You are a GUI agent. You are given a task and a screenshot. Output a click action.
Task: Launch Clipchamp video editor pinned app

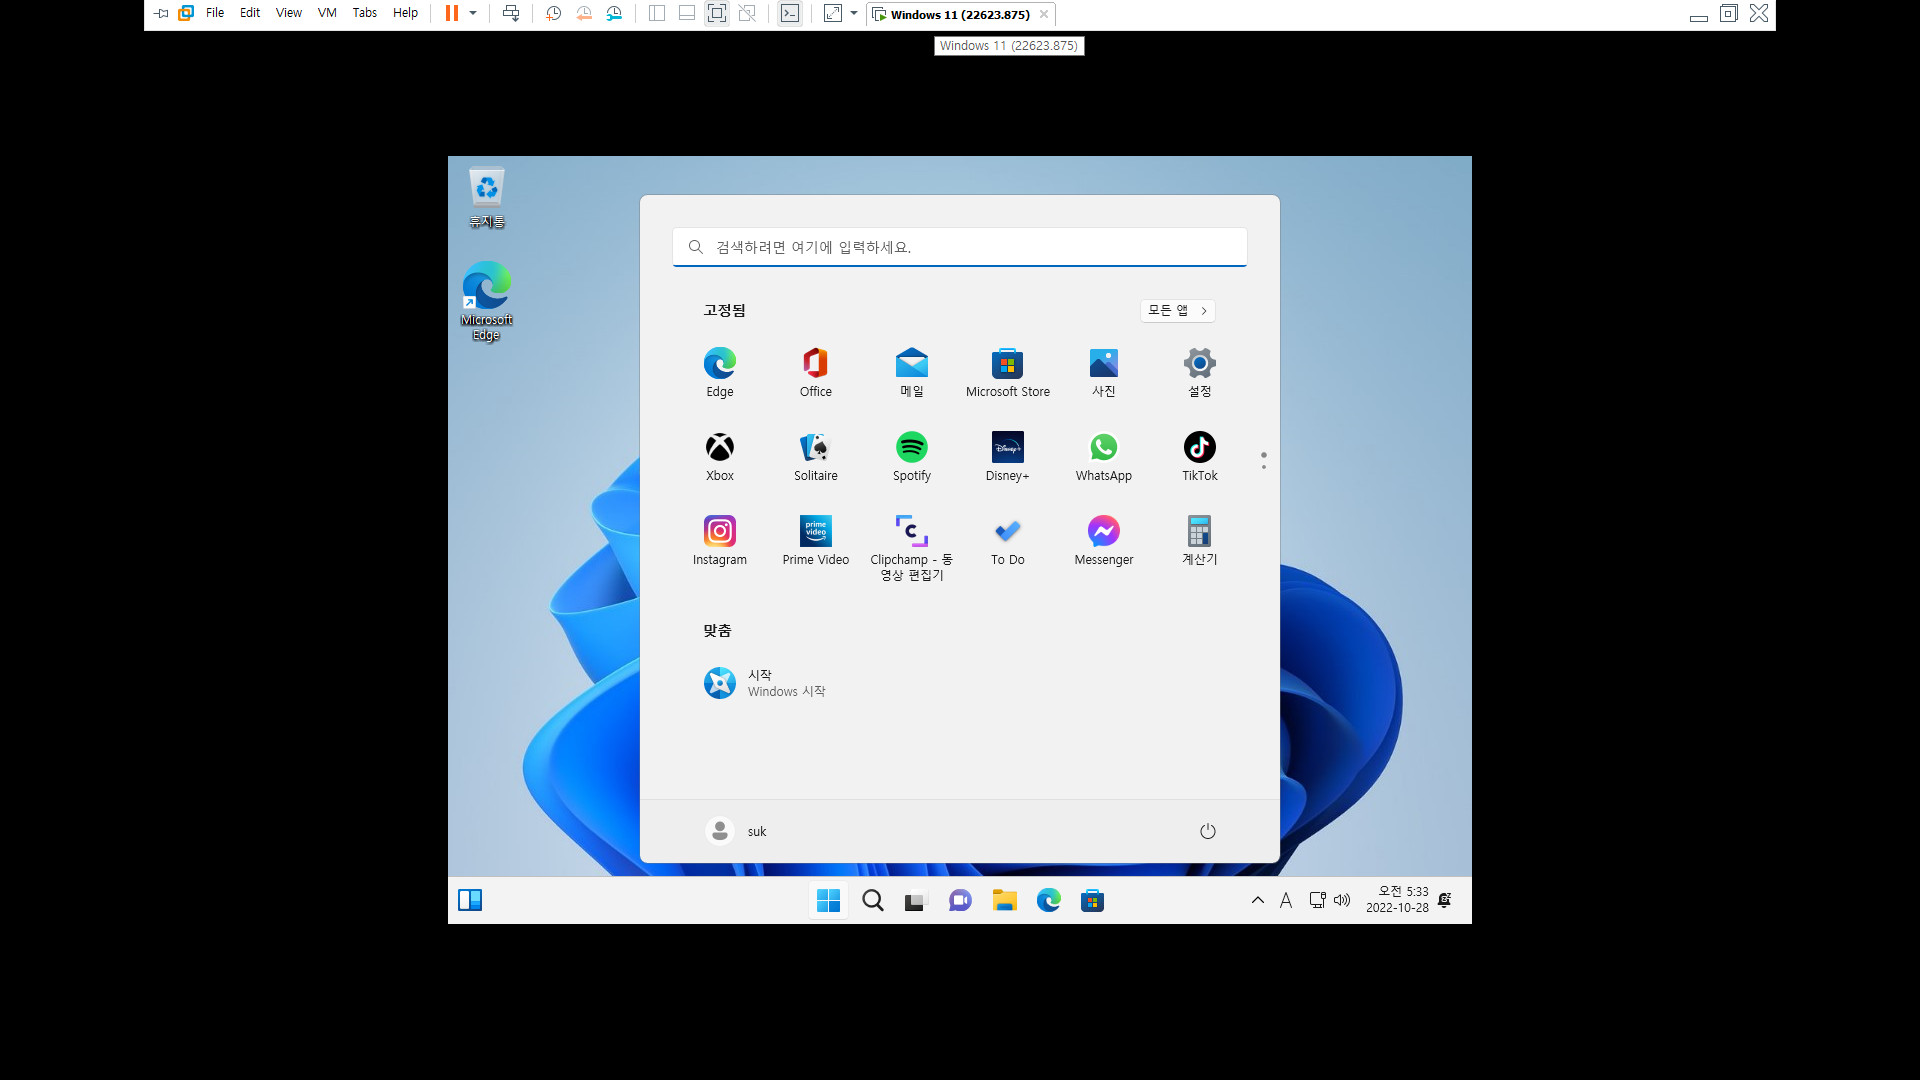912,547
